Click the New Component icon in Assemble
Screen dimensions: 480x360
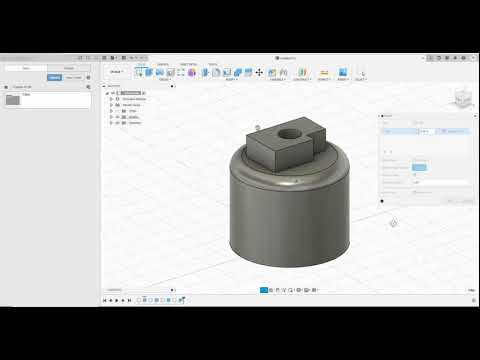pos(272,72)
